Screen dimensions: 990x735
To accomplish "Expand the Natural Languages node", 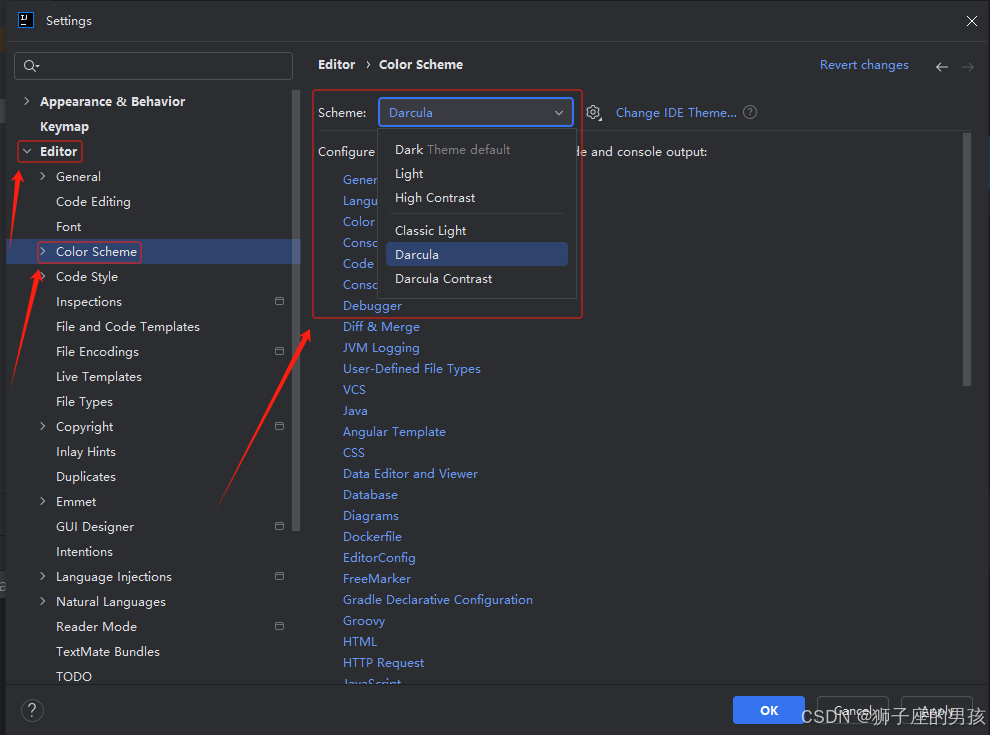I will (42, 601).
